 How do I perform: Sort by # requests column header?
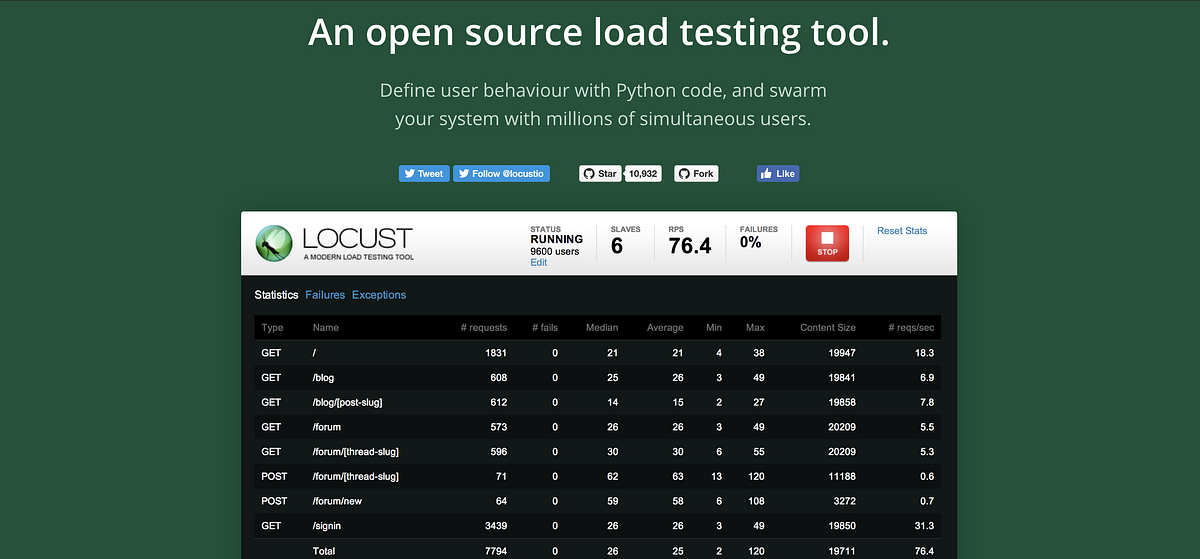483,328
